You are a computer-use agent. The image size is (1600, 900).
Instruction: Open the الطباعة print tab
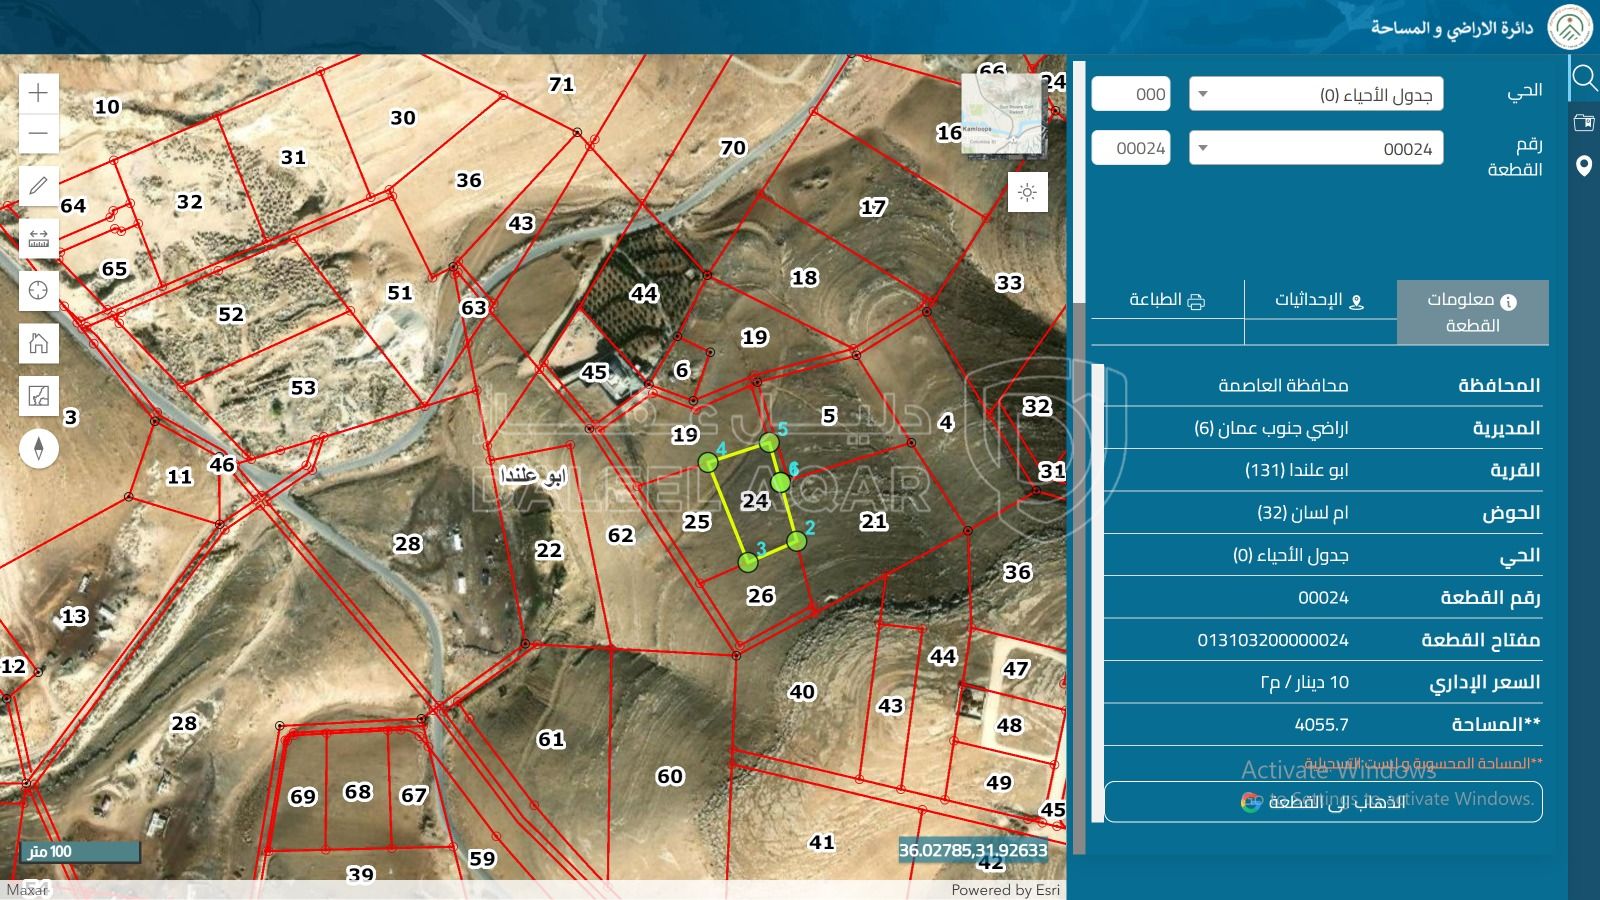tap(1167, 300)
